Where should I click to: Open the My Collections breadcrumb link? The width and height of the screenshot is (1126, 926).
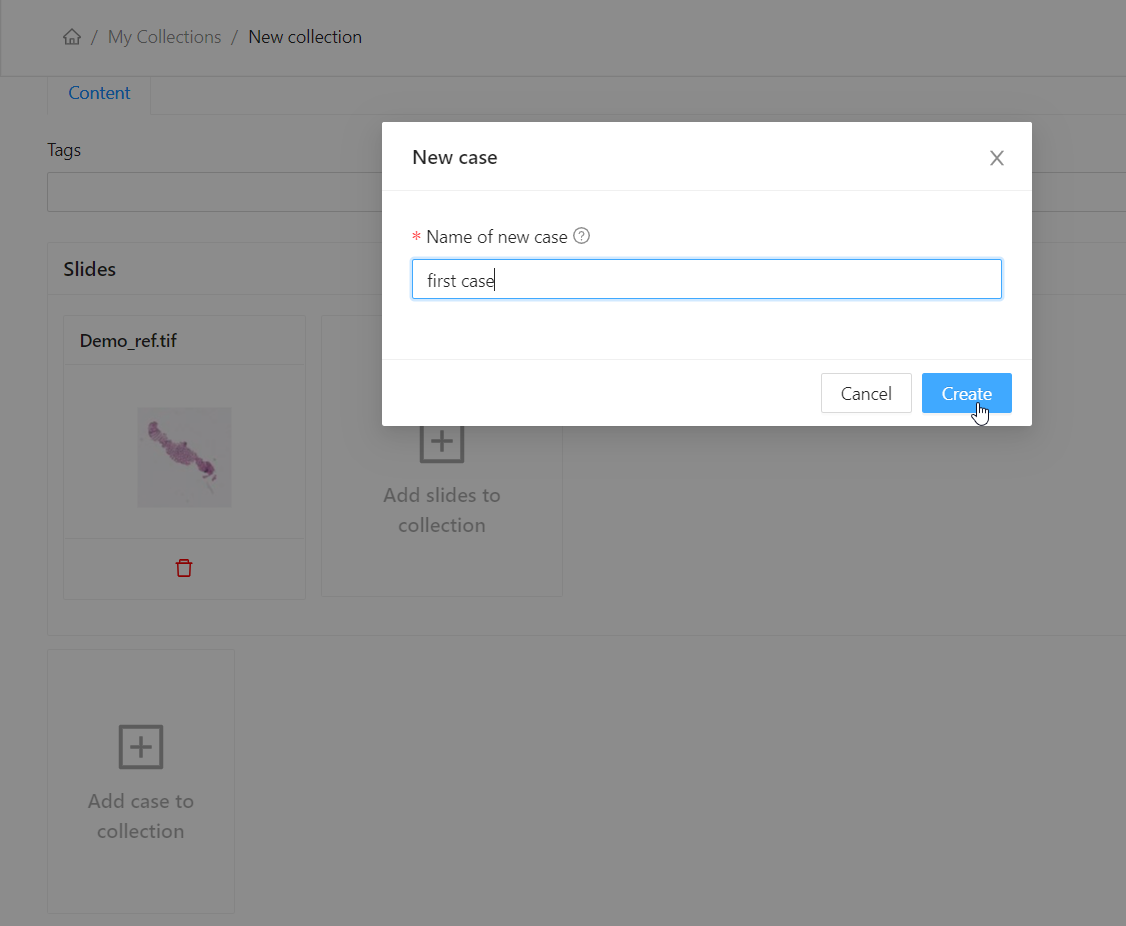(x=164, y=37)
